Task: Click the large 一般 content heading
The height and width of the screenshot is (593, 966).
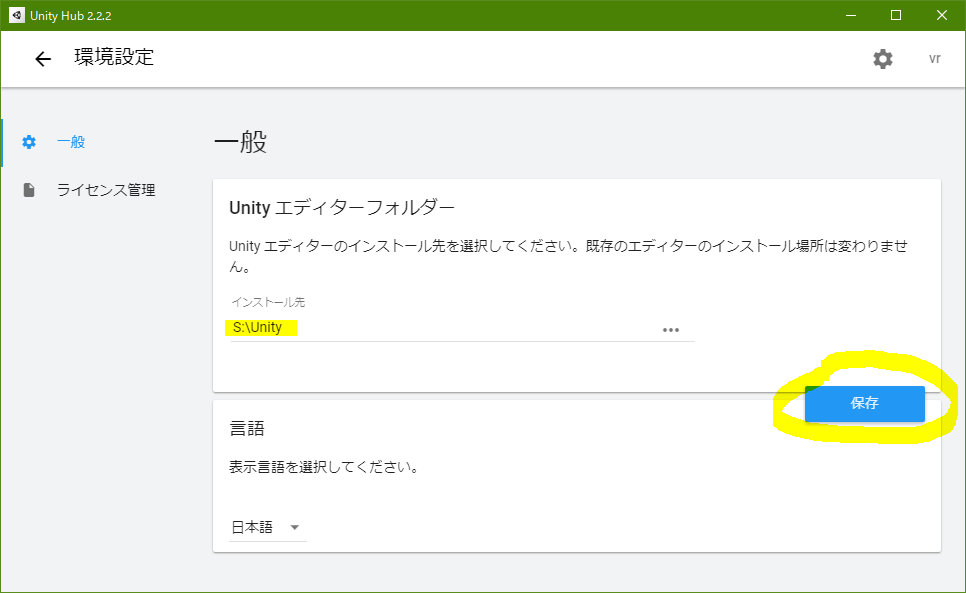Action: [x=240, y=142]
